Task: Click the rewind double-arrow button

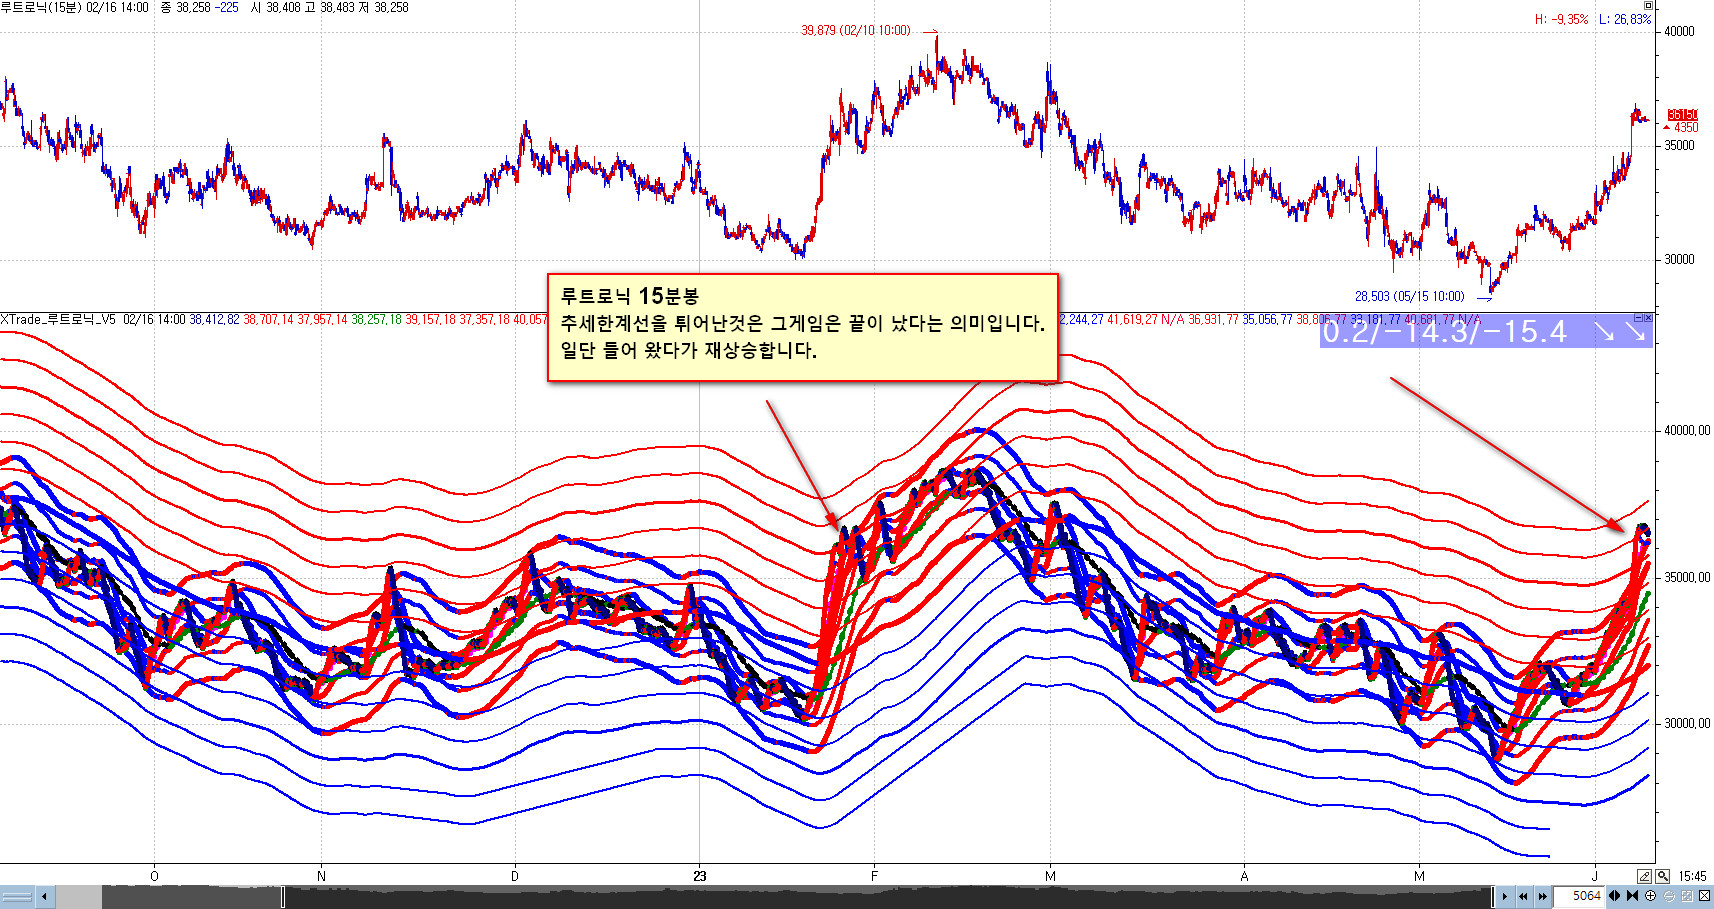Action: [x=1523, y=896]
